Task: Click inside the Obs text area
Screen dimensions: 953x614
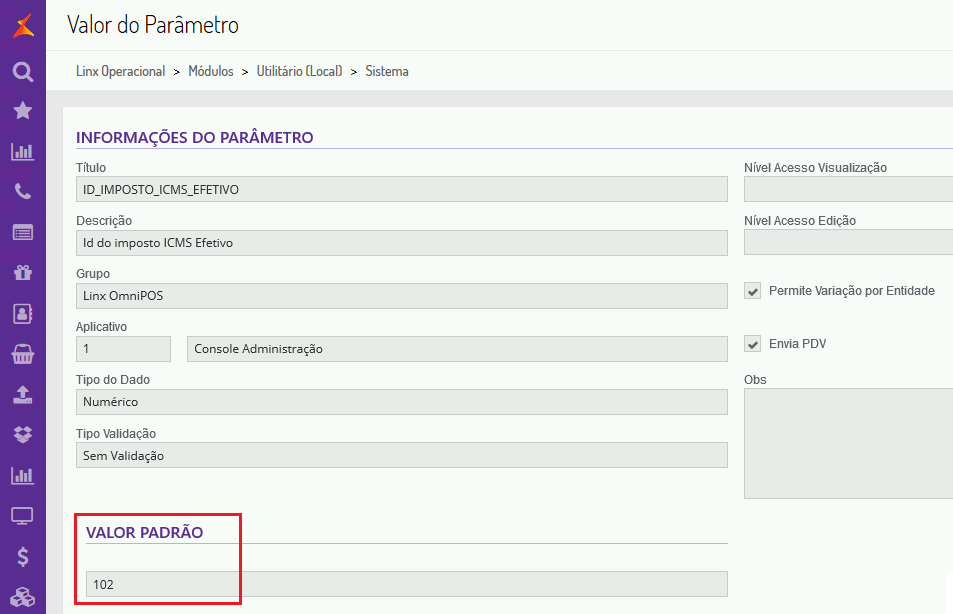Action: tap(848, 443)
